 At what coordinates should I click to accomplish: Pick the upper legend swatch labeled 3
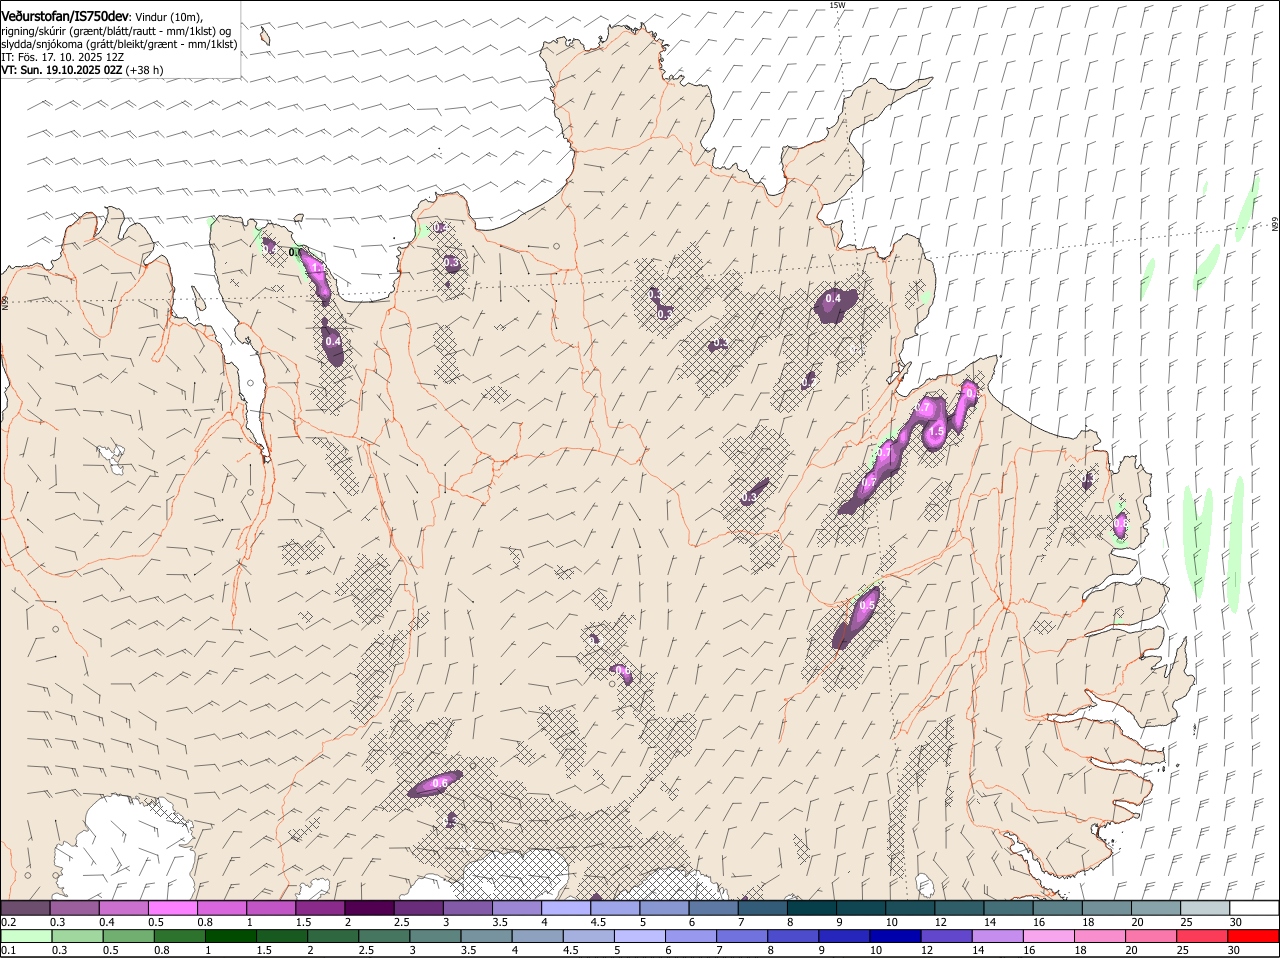pyautogui.click(x=467, y=907)
